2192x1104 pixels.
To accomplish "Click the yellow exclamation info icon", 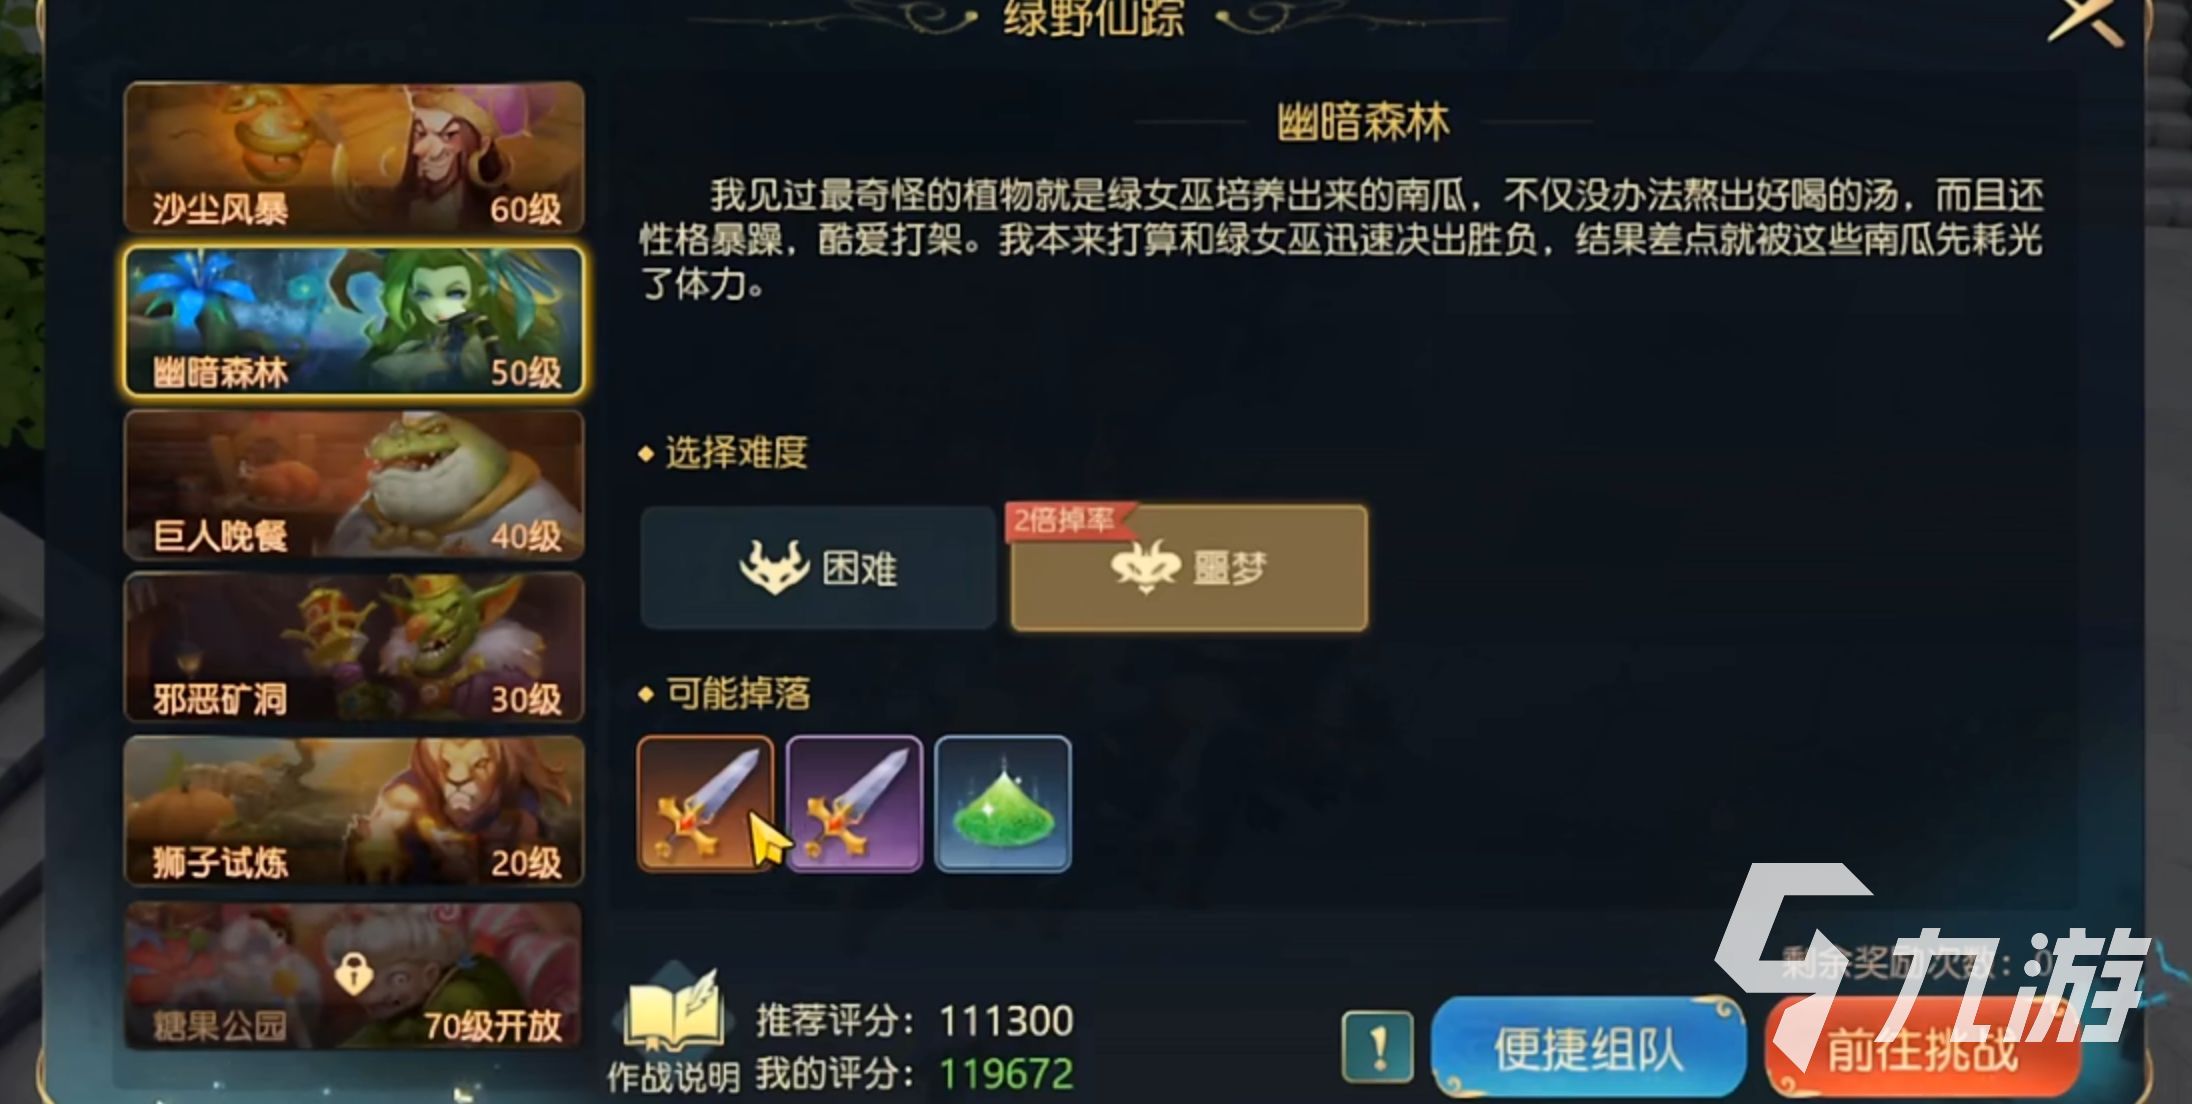I will pos(1378,1047).
